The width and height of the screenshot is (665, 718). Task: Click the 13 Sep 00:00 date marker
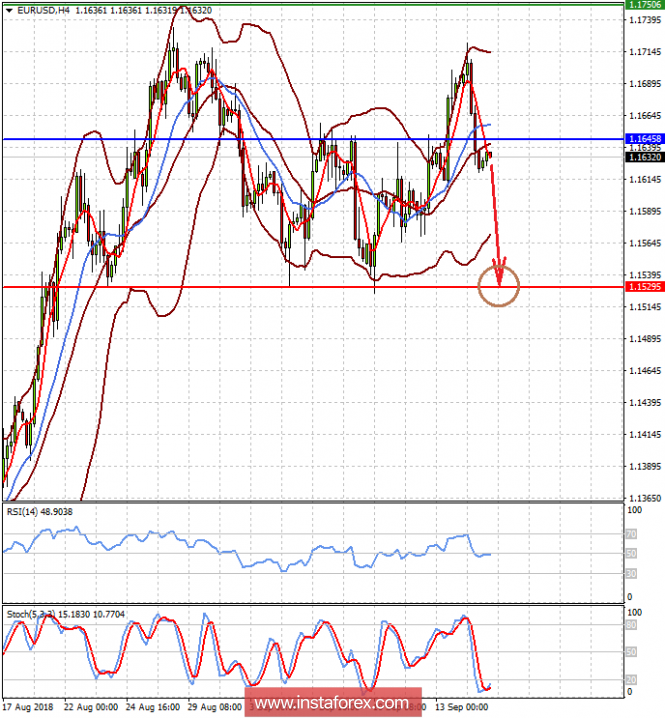pyautogui.click(x=461, y=707)
